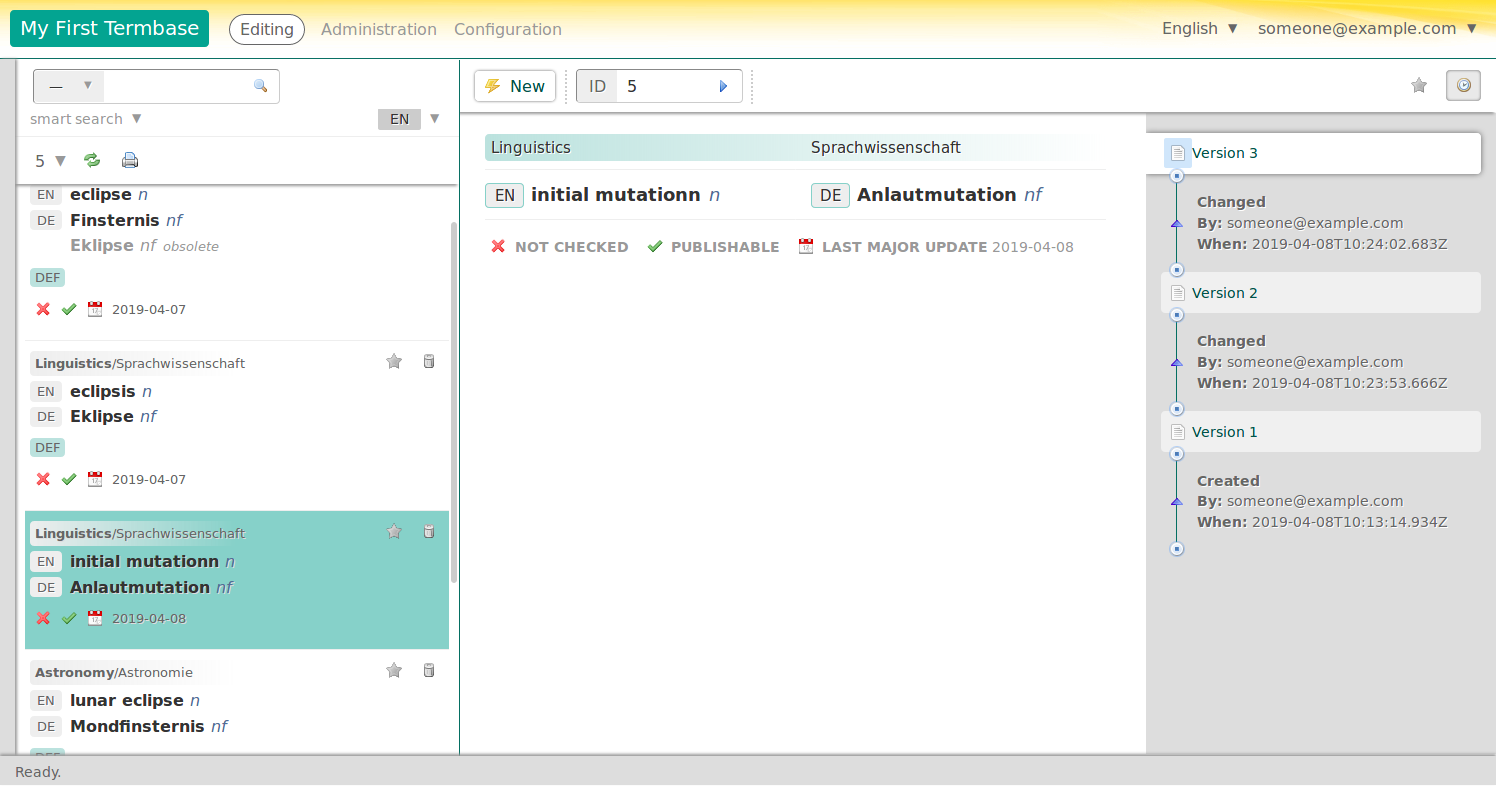Create a new entry with the New button
The image size is (1496, 786).
point(514,86)
